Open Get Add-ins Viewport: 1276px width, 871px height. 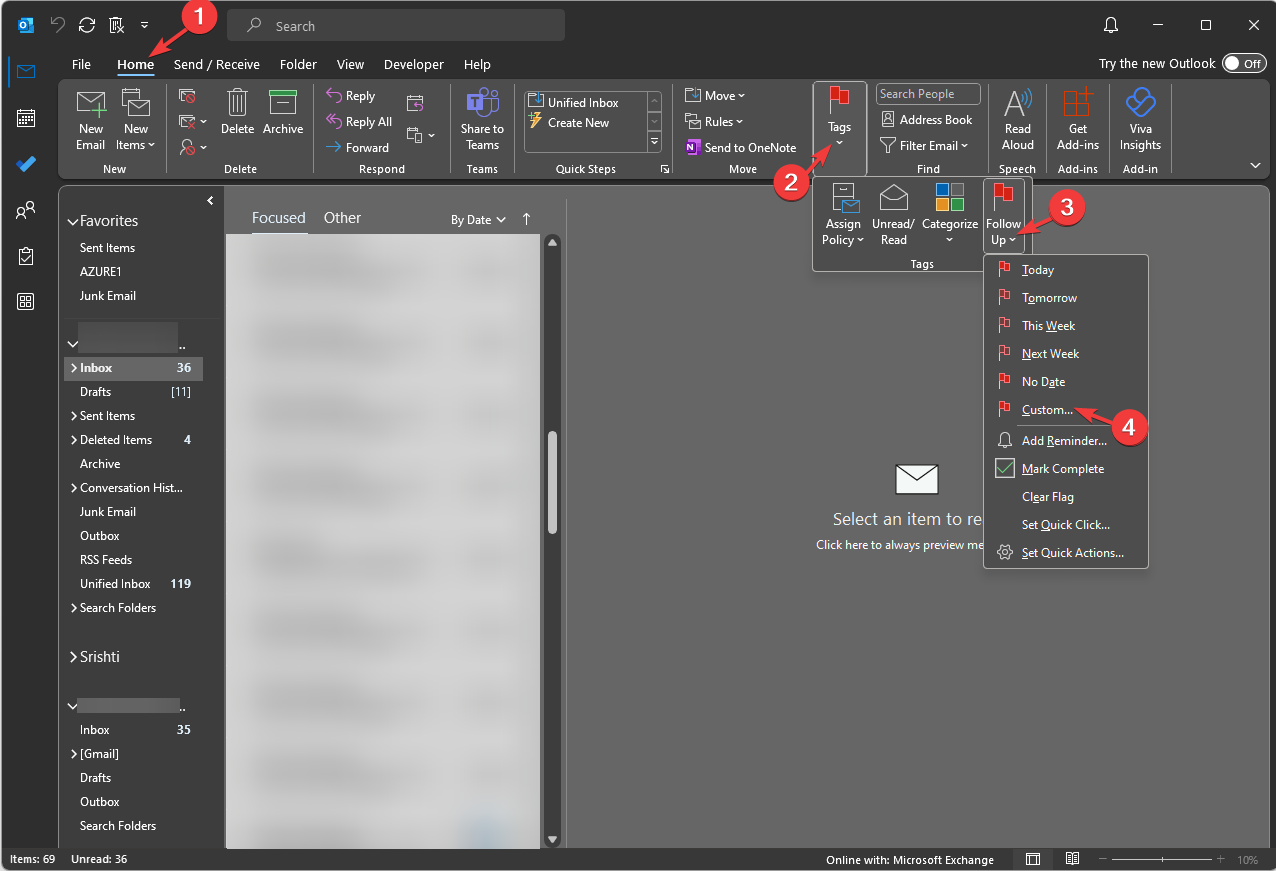[1078, 120]
